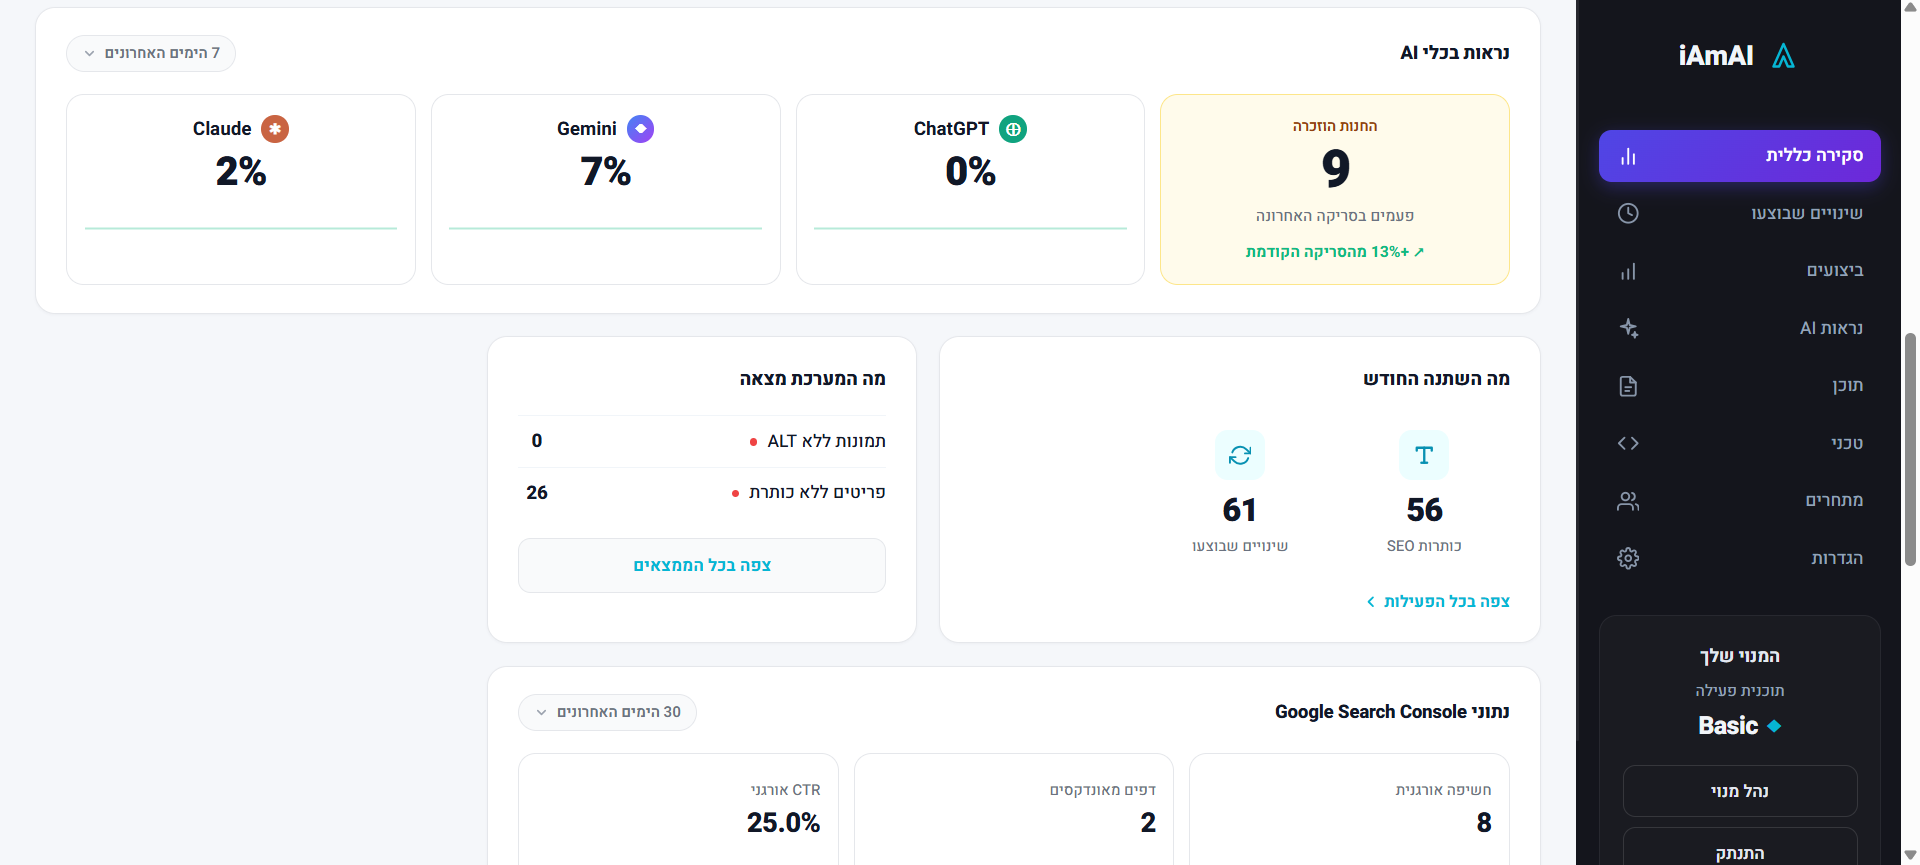Click פריטים ללא כותרת row

[702, 493]
